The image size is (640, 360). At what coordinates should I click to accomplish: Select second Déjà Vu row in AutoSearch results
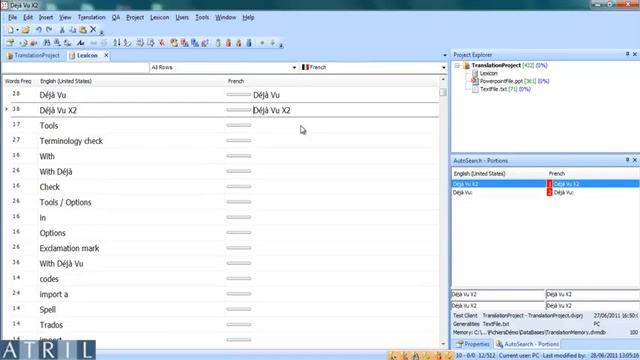pos(545,192)
